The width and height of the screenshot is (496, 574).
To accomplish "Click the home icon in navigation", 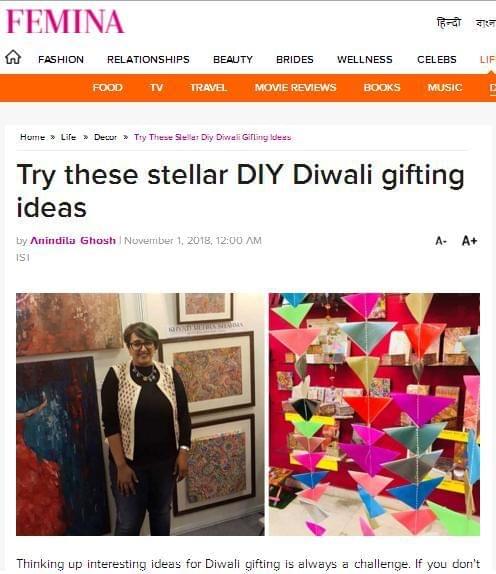I will pyautogui.click(x=13, y=57).
